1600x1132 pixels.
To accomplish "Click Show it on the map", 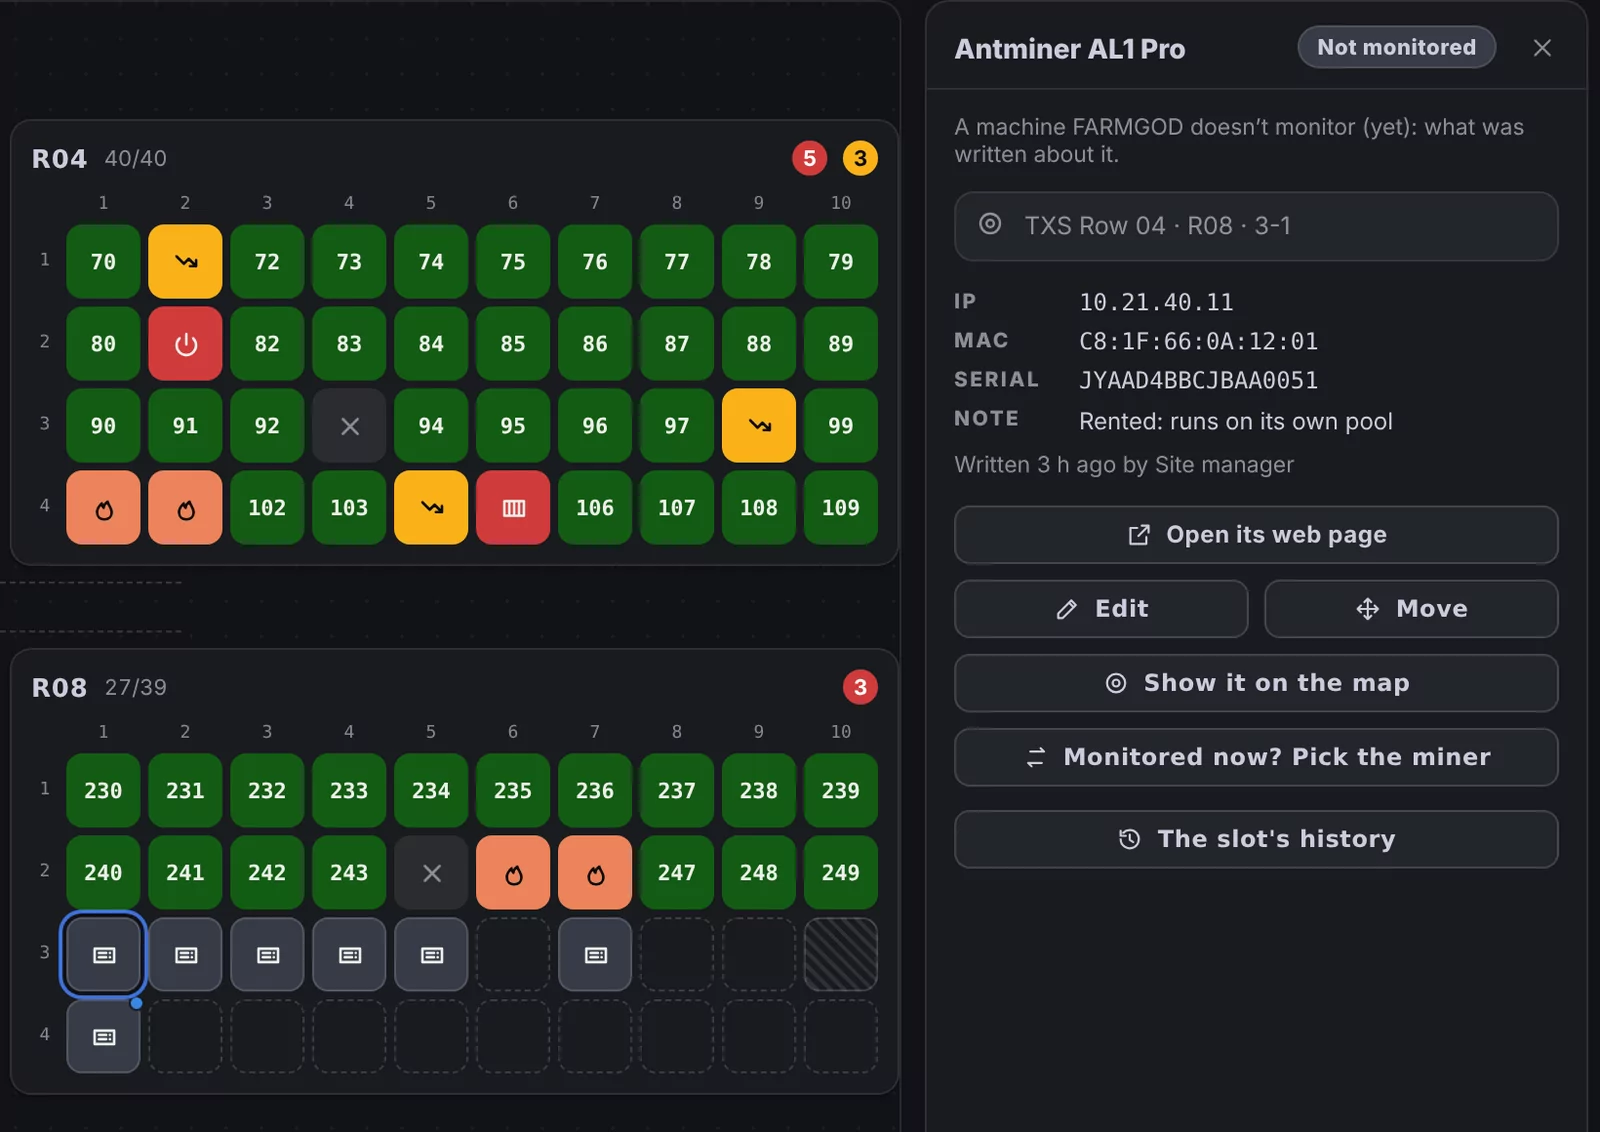I will pos(1256,683).
